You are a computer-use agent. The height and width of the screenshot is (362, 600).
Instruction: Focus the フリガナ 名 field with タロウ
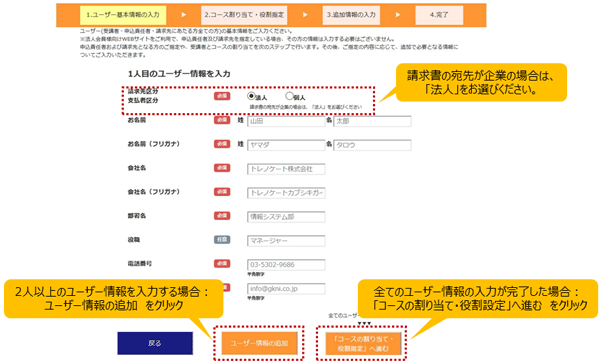click(x=372, y=145)
